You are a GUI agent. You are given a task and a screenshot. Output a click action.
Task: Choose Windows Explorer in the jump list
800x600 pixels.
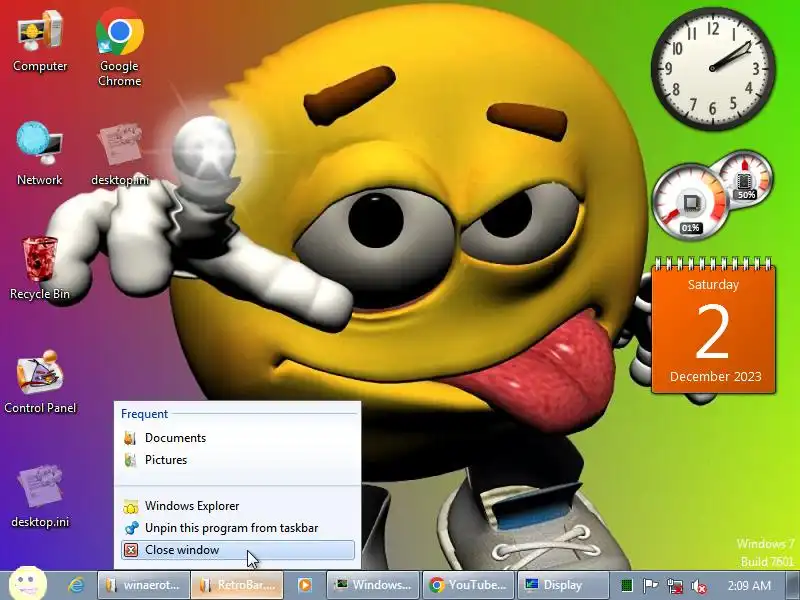(237, 506)
